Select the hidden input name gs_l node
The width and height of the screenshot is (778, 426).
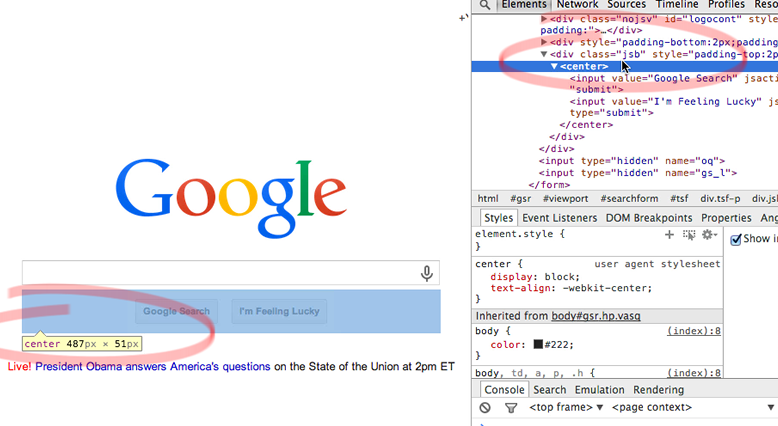638,173
